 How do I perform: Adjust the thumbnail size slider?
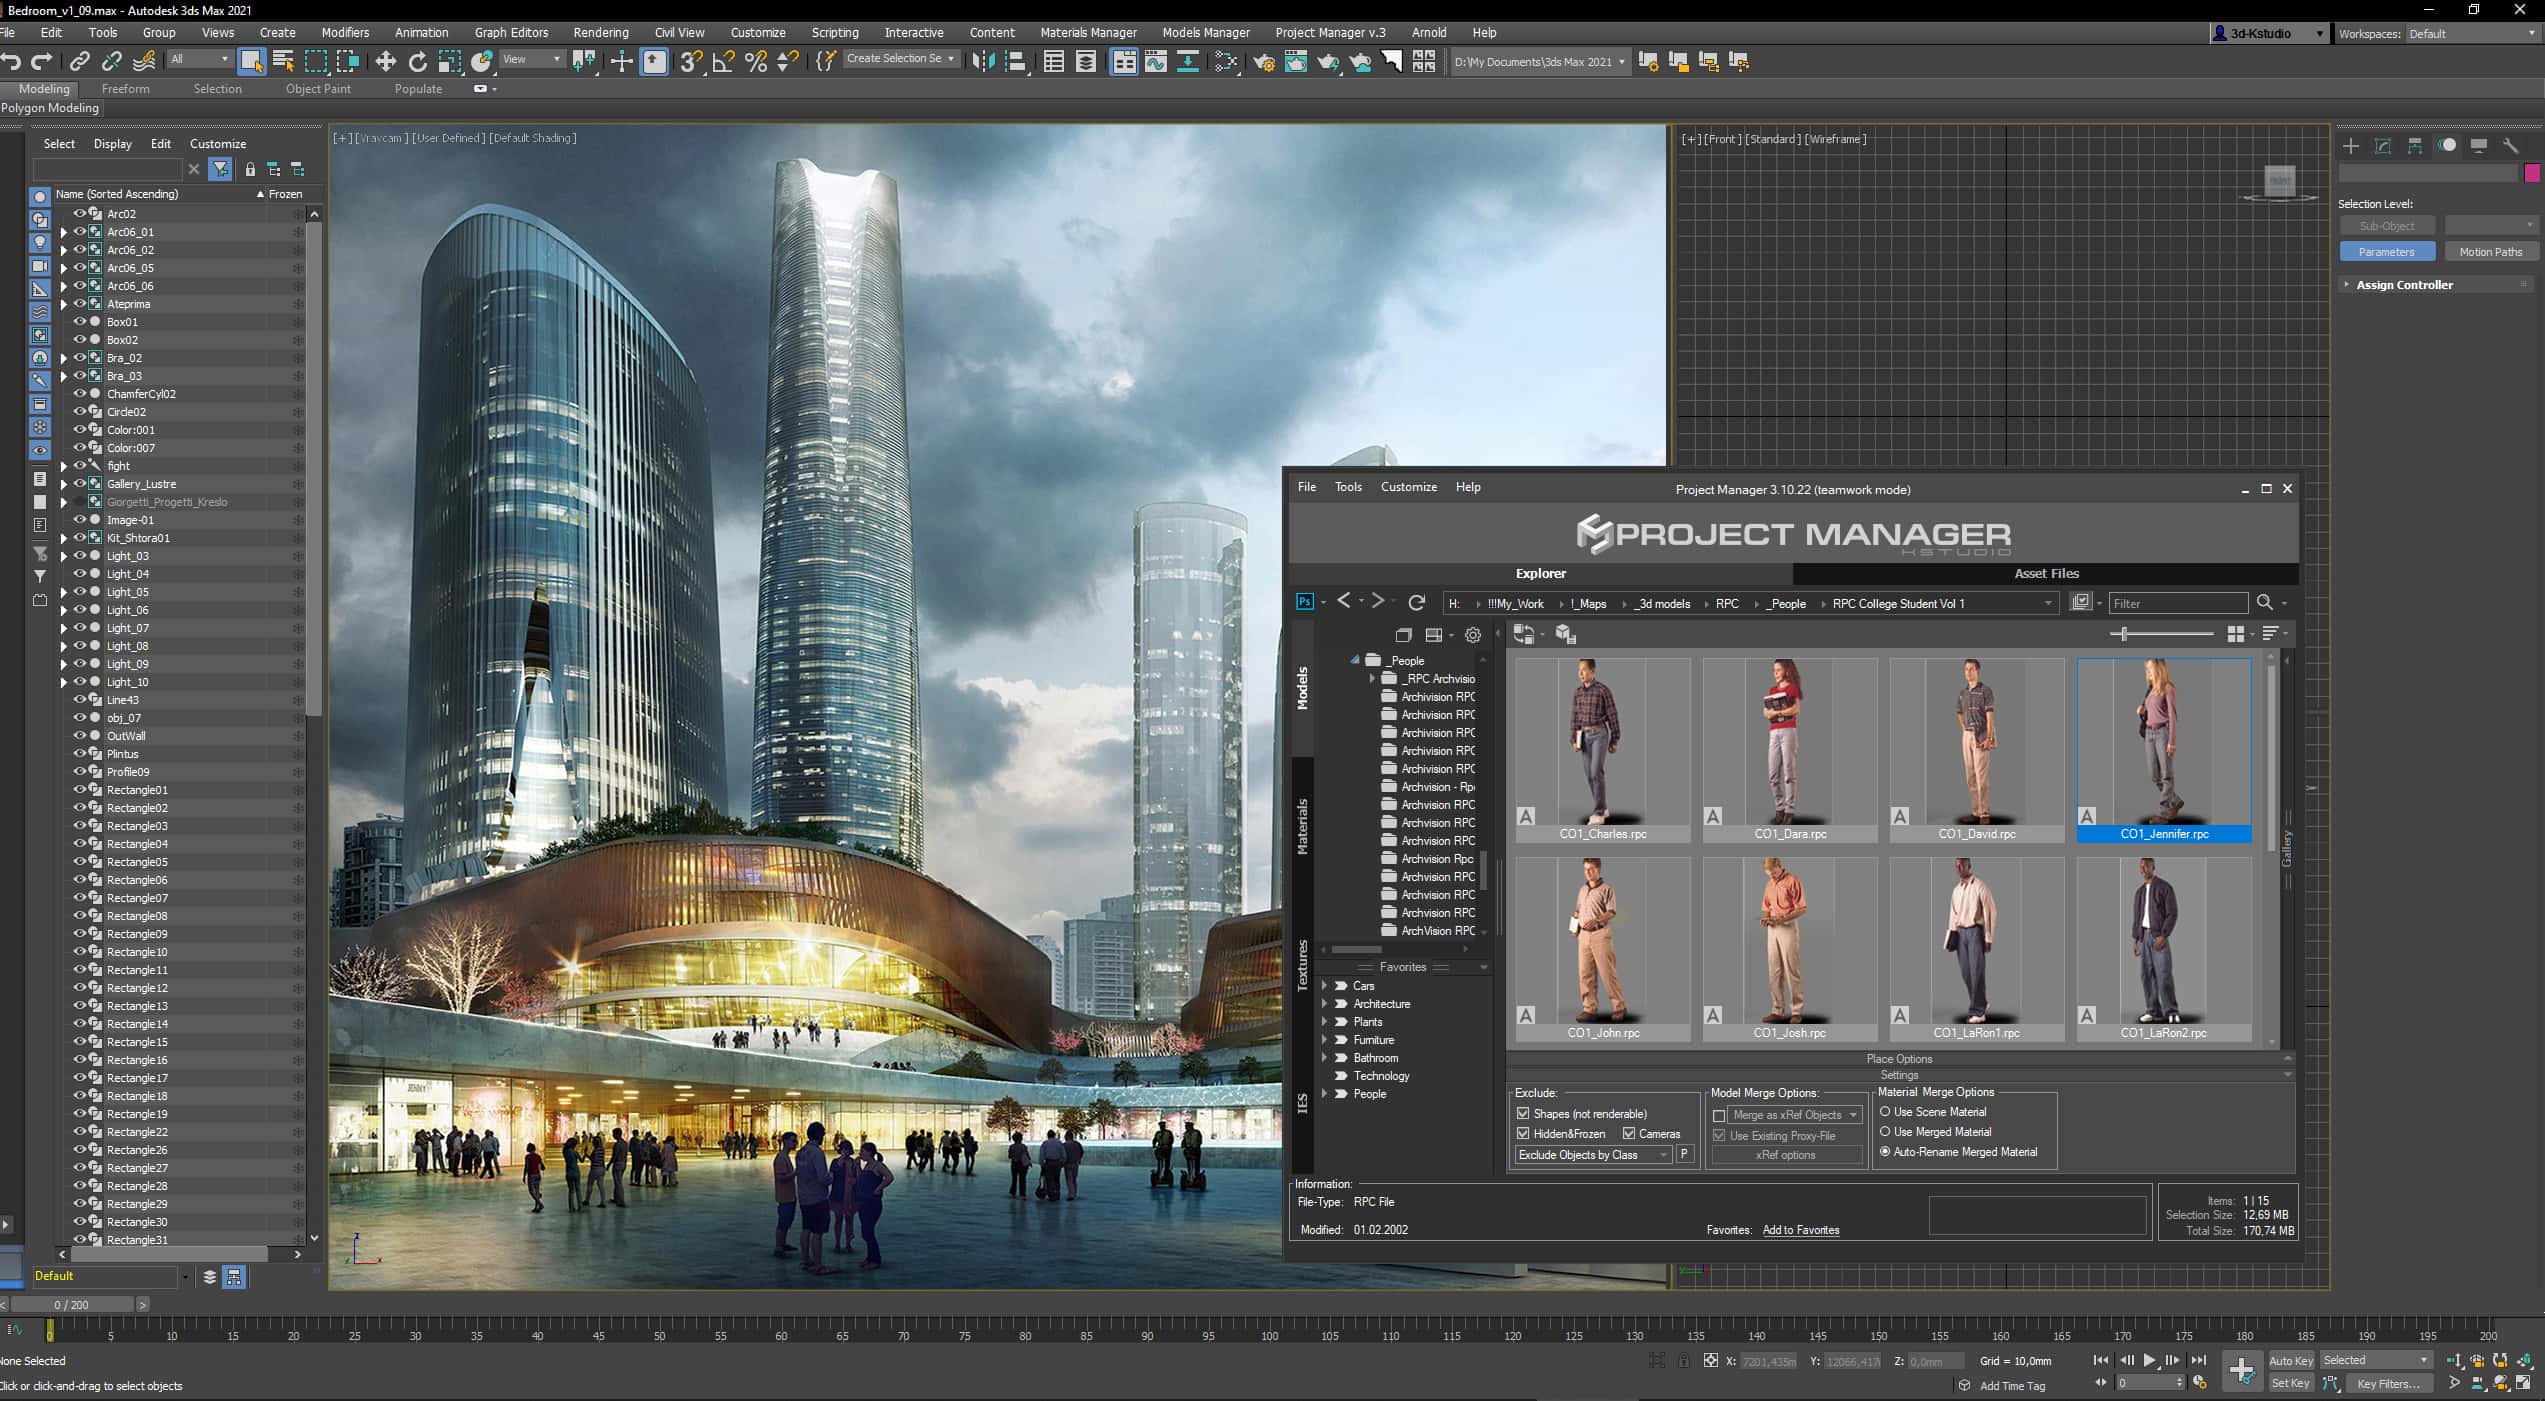(2123, 634)
